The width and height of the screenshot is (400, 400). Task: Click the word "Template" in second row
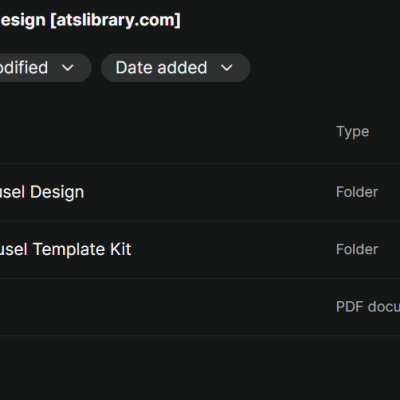click(x=69, y=249)
